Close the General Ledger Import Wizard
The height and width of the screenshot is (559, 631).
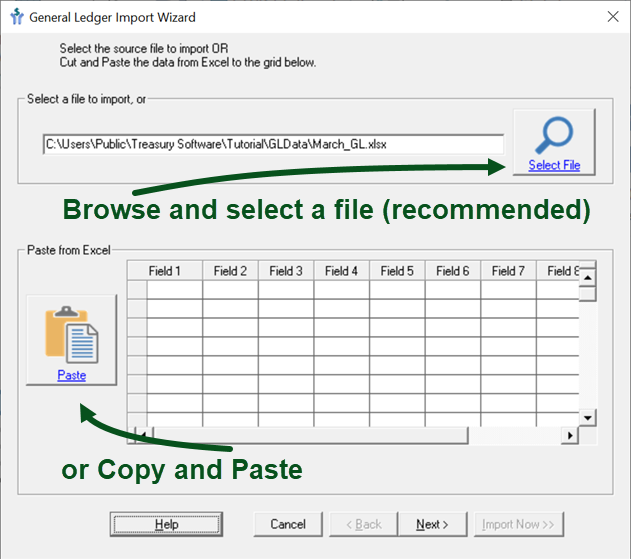pyautogui.click(x=613, y=17)
